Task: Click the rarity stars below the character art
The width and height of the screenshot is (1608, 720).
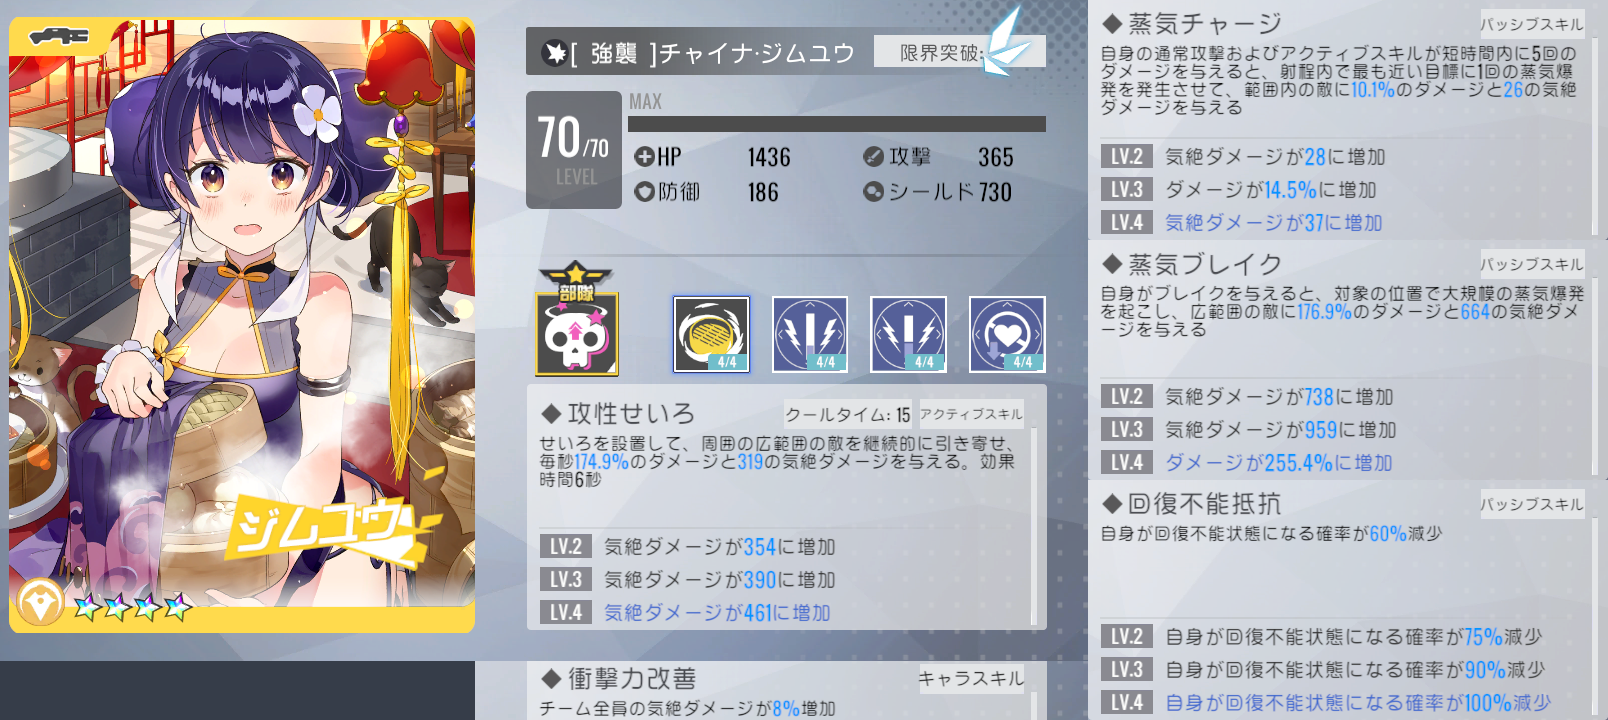Action: [133, 605]
